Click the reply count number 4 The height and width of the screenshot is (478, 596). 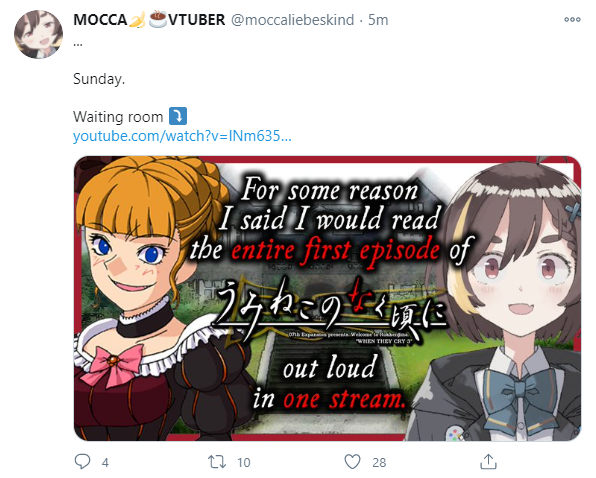105,462
